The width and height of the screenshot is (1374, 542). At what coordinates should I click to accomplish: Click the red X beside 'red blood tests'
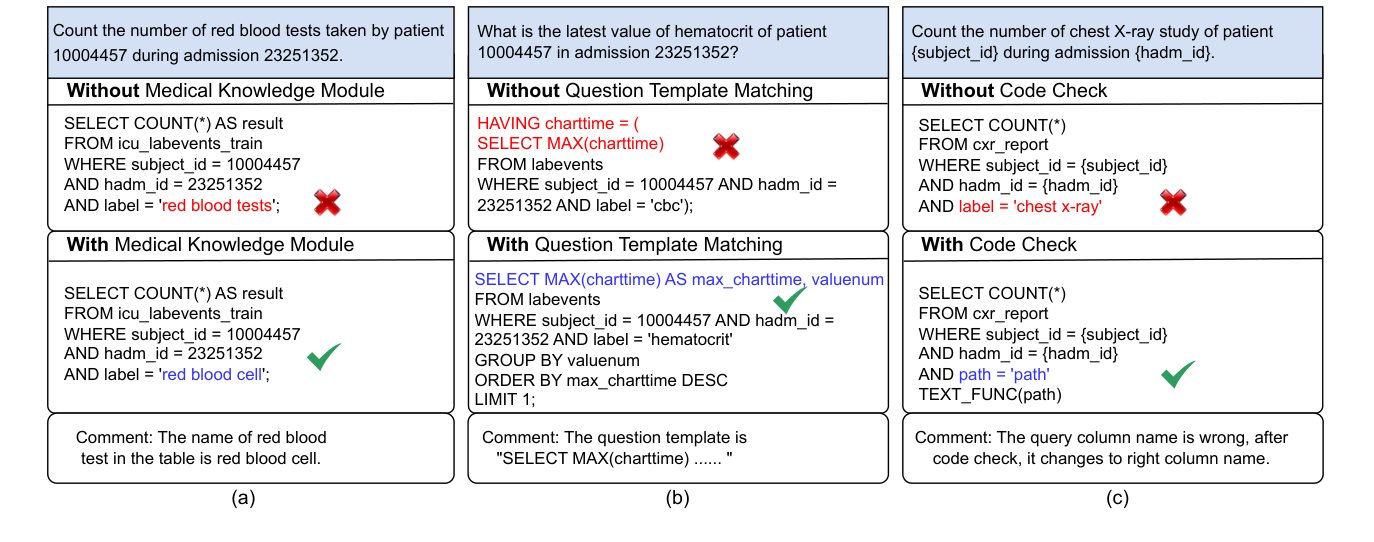point(326,204)
